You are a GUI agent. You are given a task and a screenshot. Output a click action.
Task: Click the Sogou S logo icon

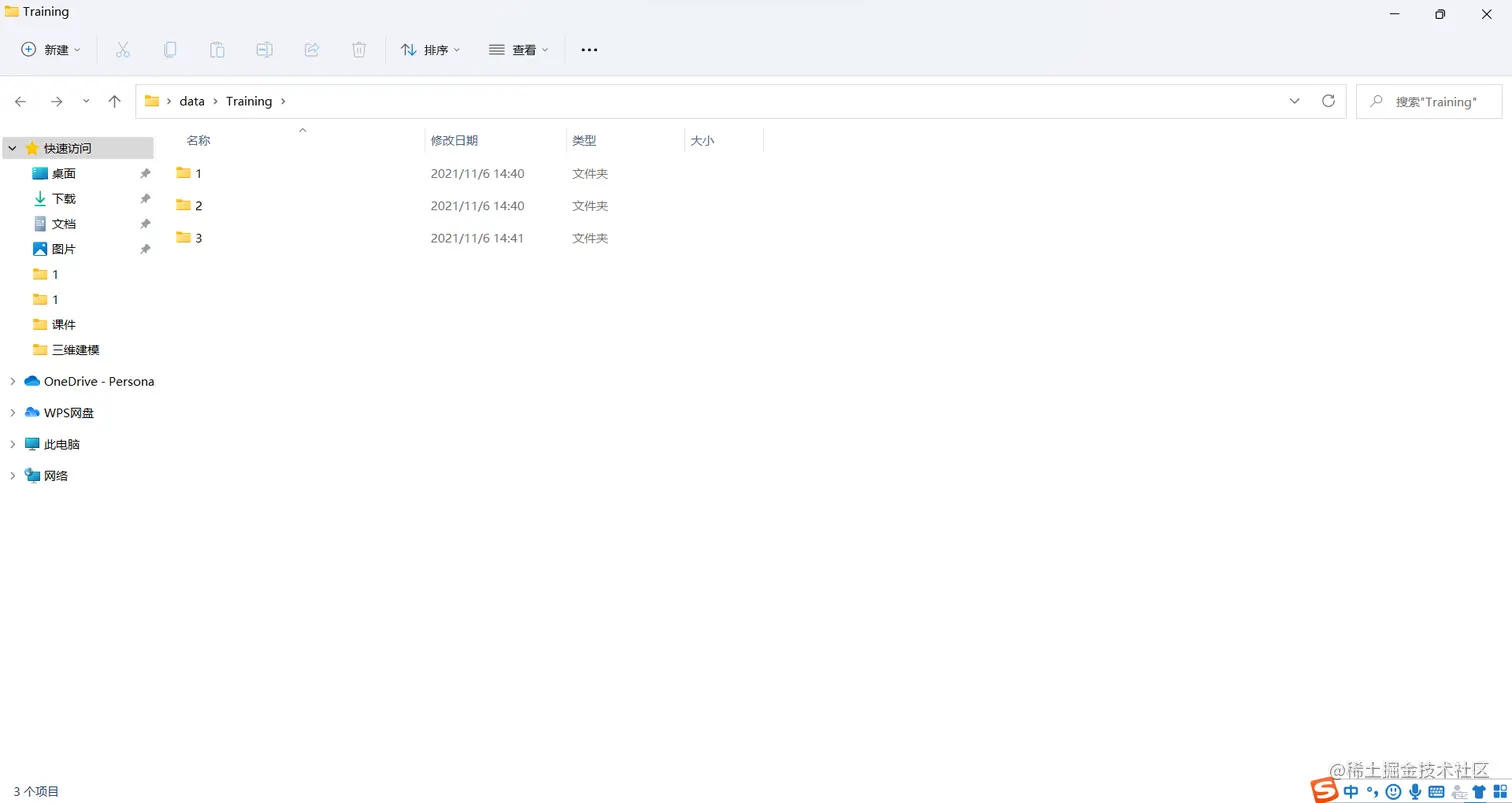(x=1325, y=790)
